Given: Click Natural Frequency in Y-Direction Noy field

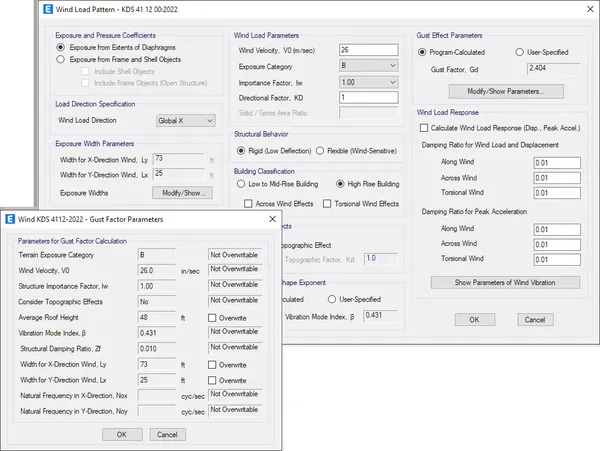Looking at the screenshot, I should [x=157, y=411].
